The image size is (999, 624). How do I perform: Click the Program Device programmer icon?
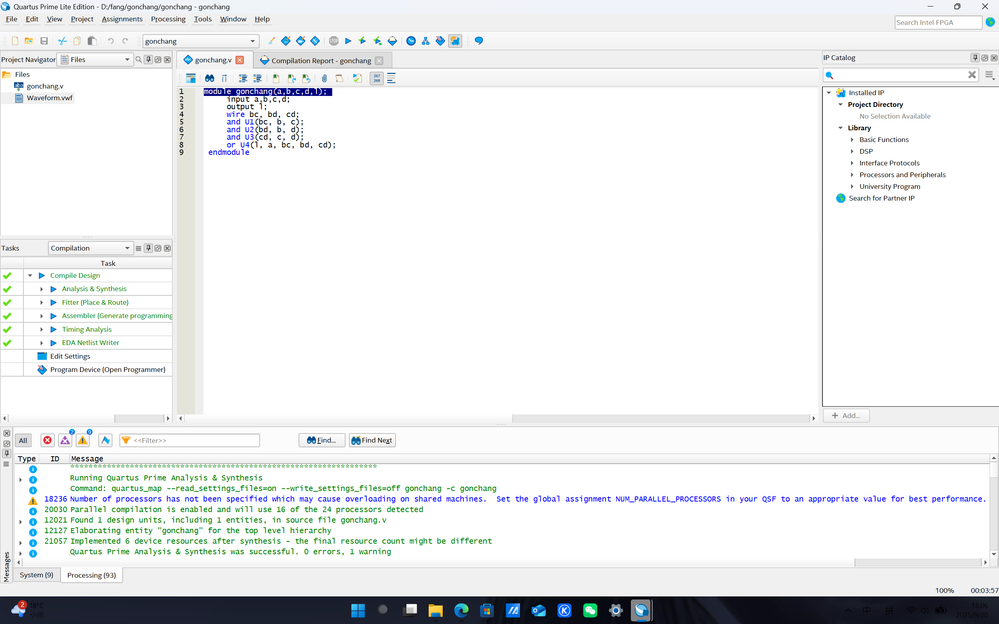click(x=42, y=370)
